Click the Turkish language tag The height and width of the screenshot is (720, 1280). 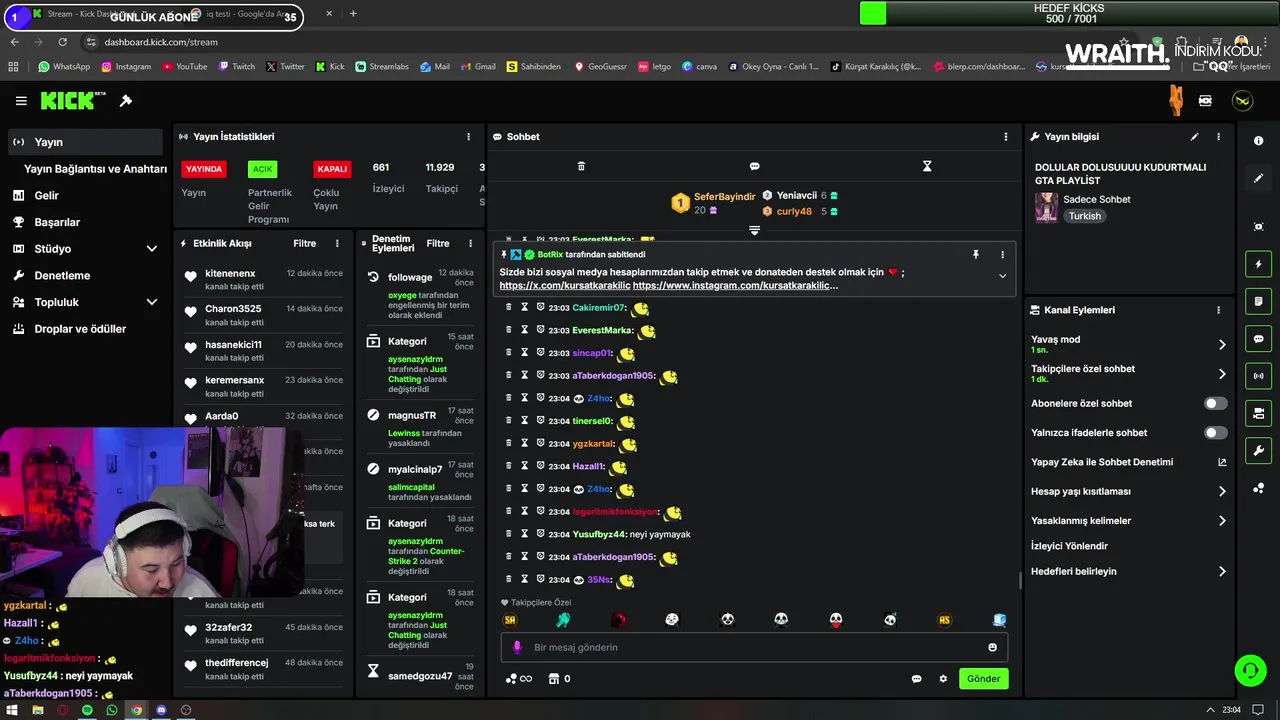[1084, 216]
